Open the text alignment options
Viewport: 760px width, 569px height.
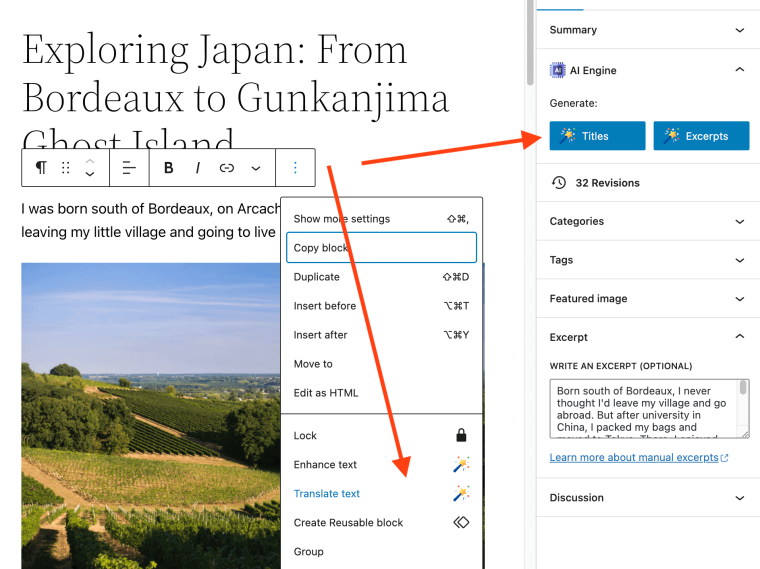[129, 168]
